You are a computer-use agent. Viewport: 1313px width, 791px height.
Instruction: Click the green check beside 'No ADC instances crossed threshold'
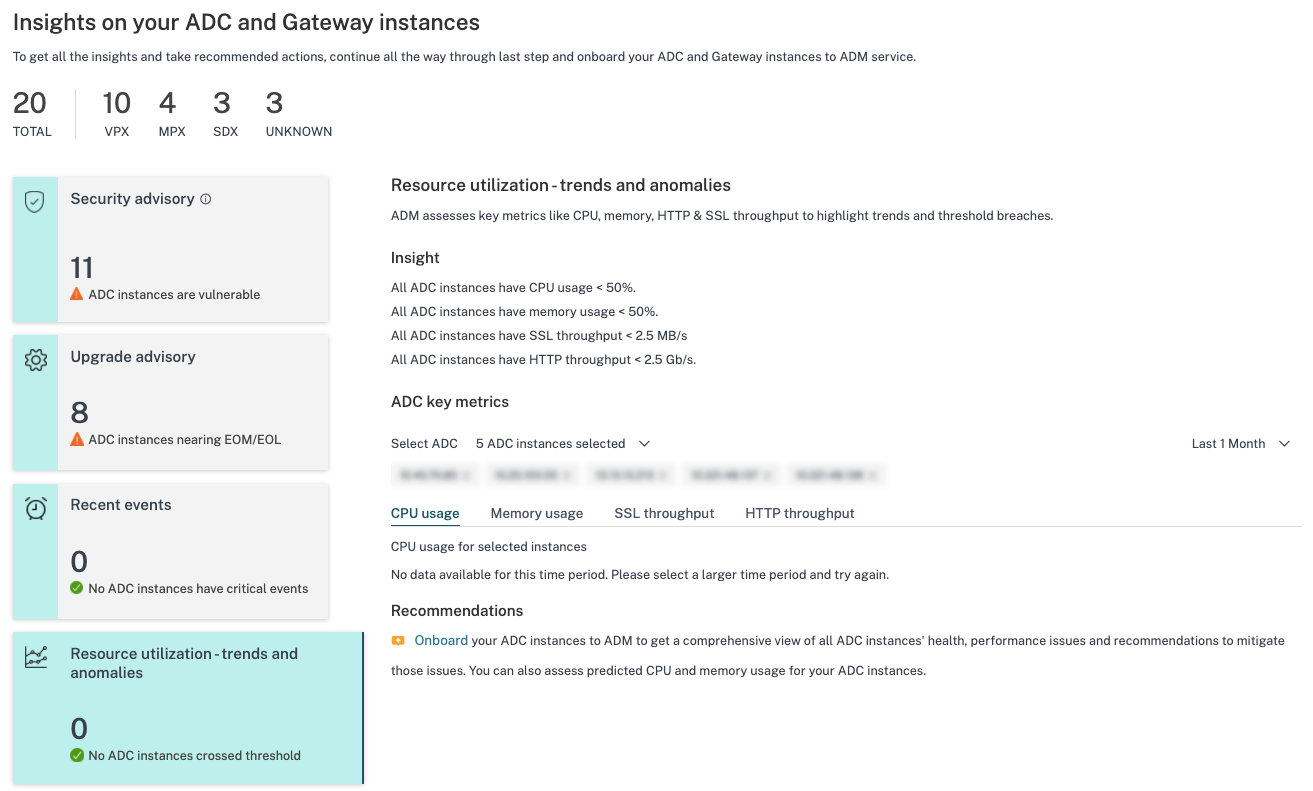tap(77, 755)
